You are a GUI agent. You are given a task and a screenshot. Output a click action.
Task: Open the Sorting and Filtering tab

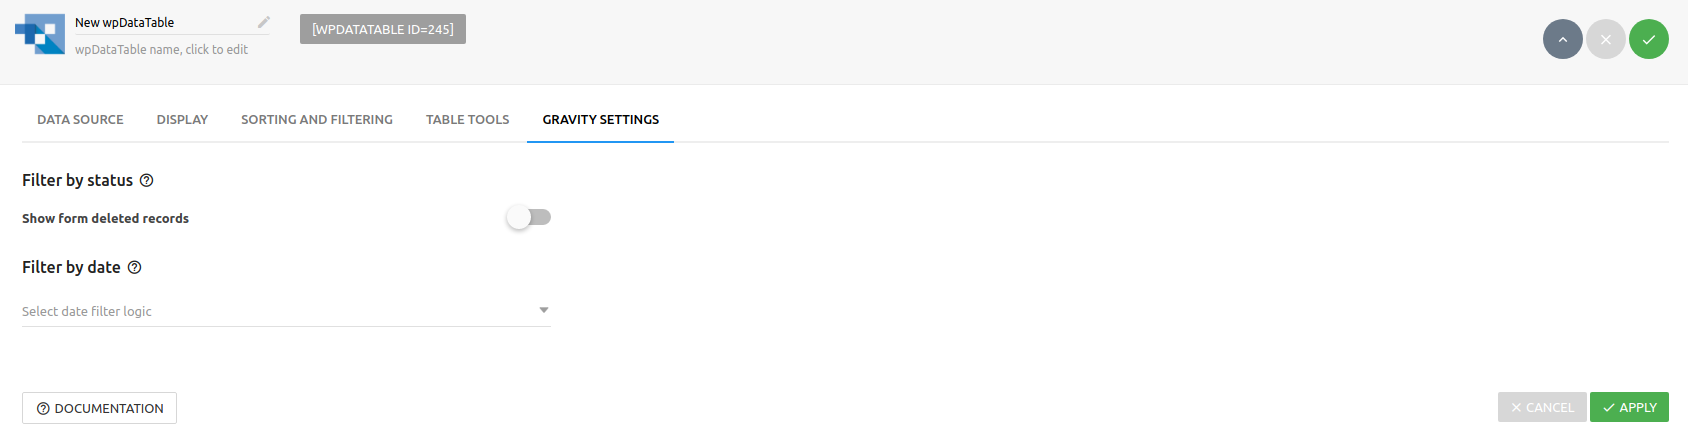coord(317,120)
